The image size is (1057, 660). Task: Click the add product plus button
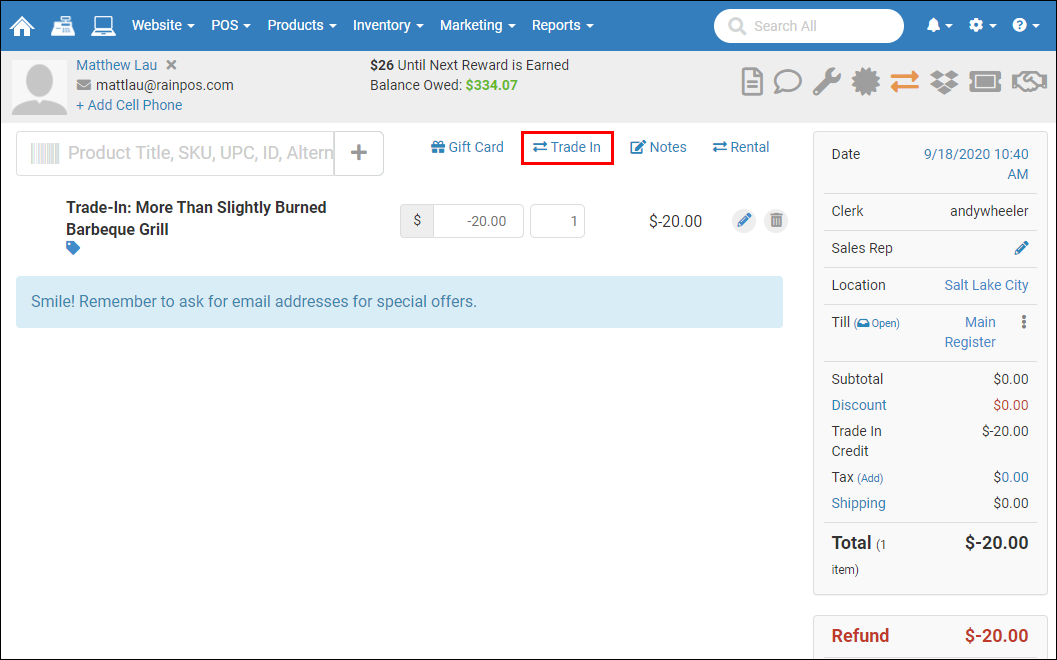359,153
